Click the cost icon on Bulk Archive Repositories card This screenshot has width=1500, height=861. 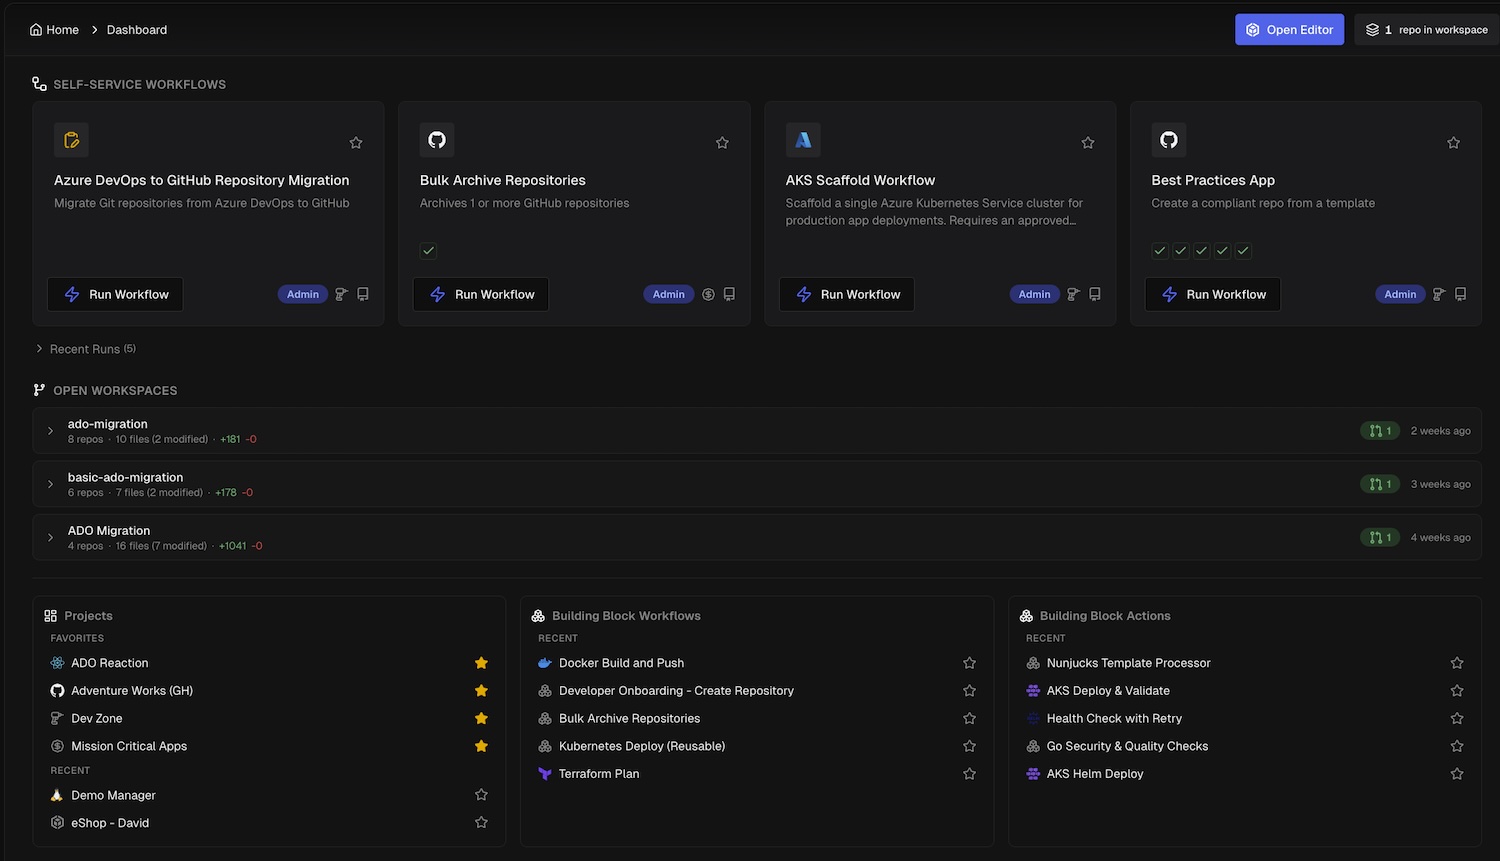[708, 294]
